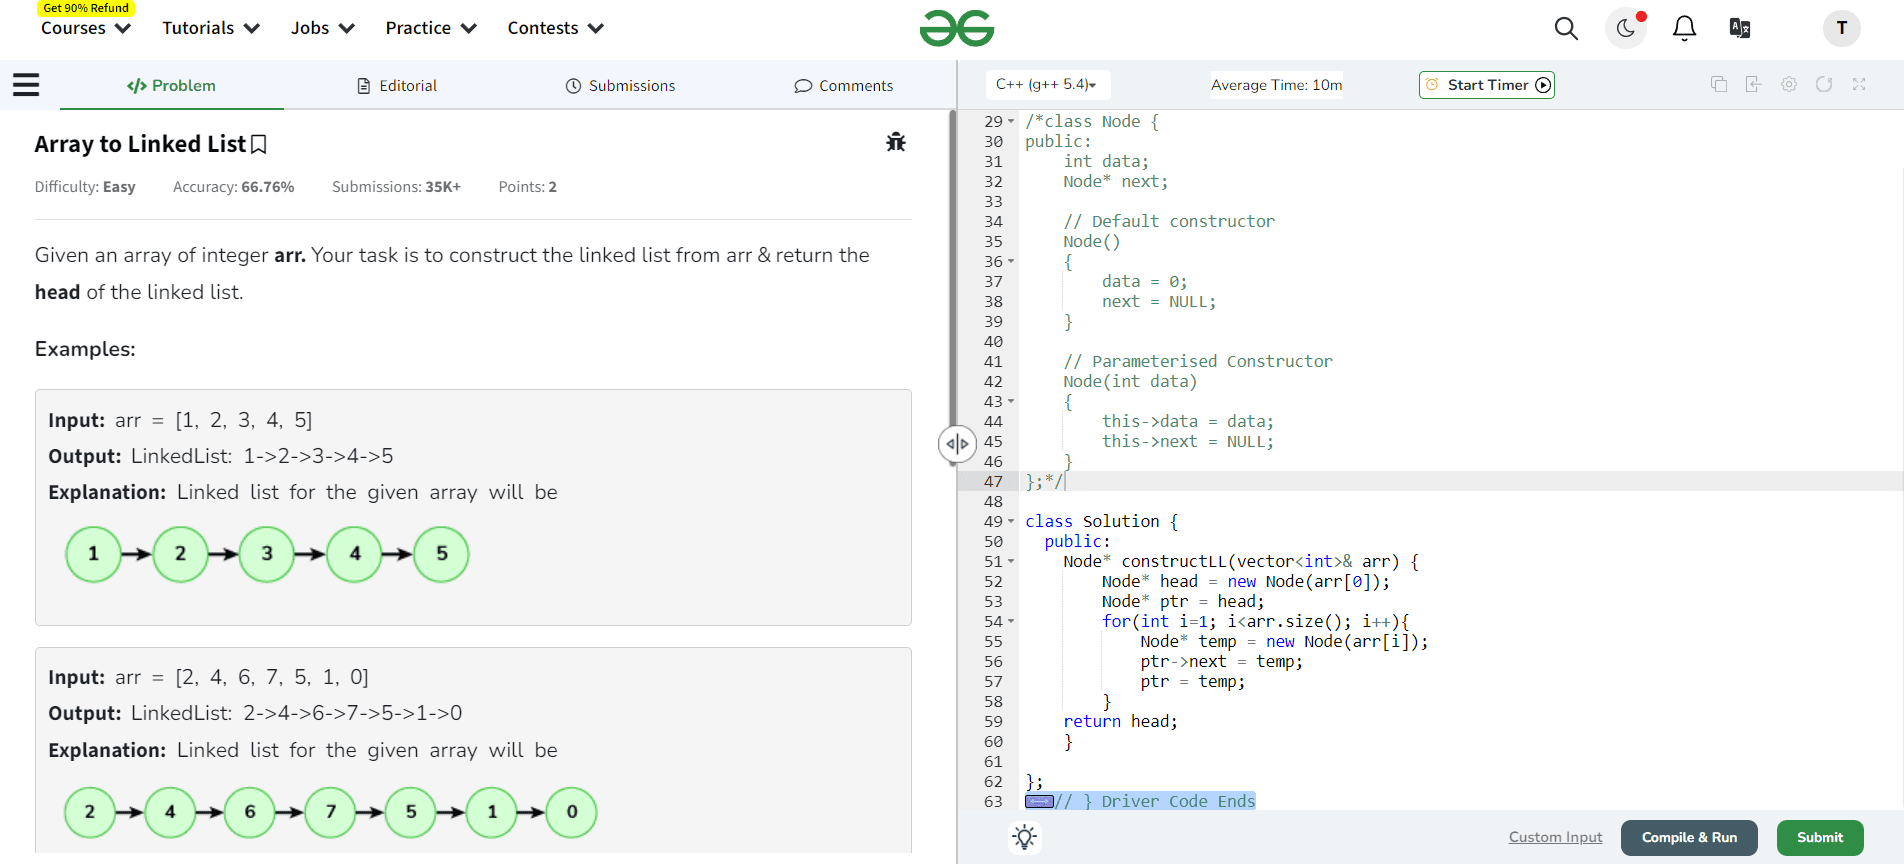Click the panel resize divider handle
1904x864 pixels.
956,444
